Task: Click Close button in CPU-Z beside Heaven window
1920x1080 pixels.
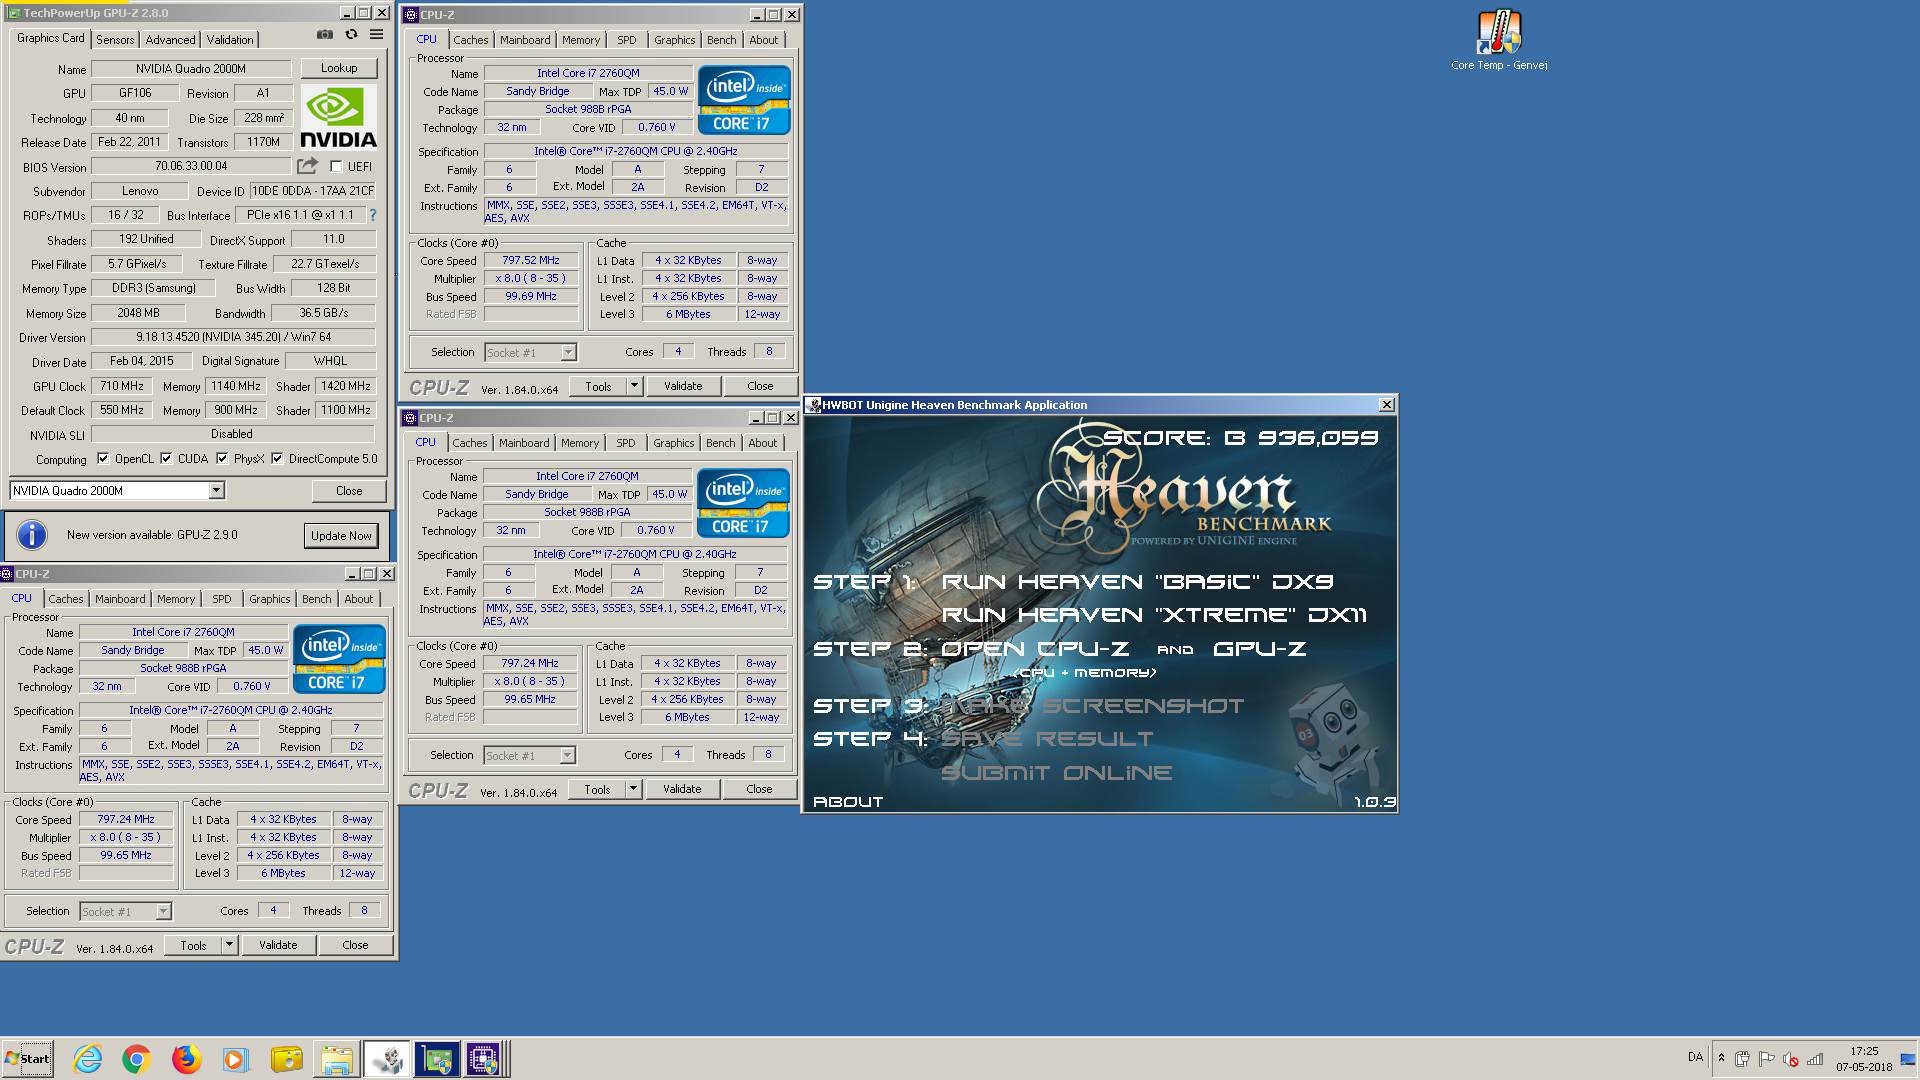Action: pos(759,789)
